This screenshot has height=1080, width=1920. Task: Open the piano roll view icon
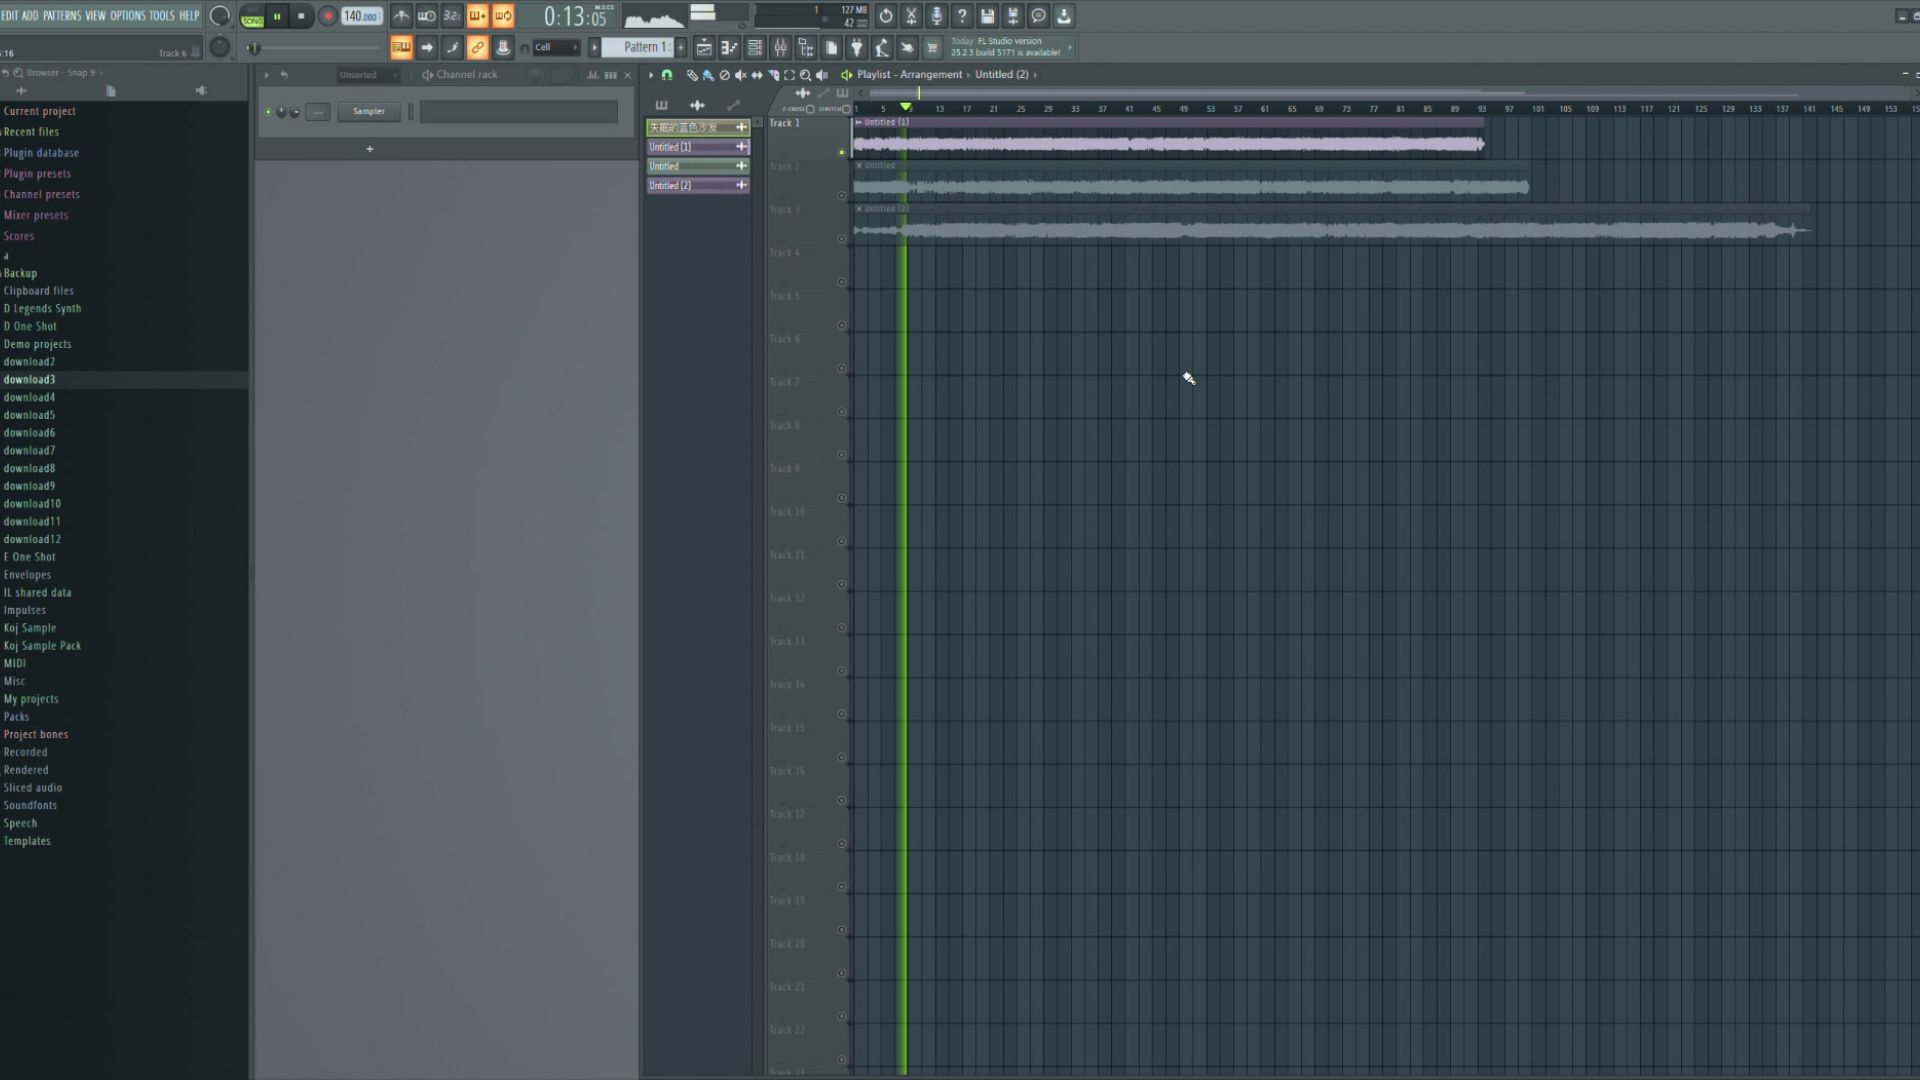click(x=729, y=48)
